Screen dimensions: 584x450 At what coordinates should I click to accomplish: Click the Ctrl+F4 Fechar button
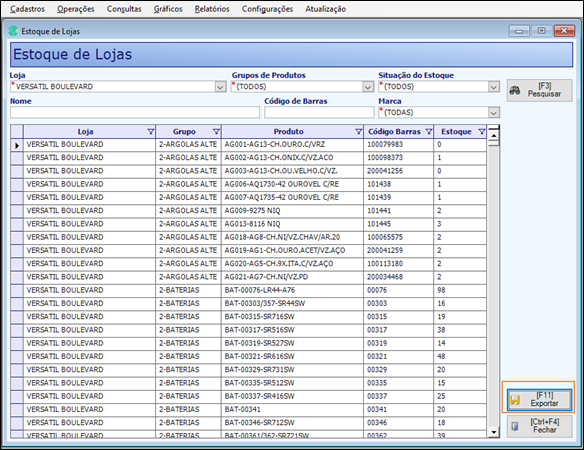539,426
